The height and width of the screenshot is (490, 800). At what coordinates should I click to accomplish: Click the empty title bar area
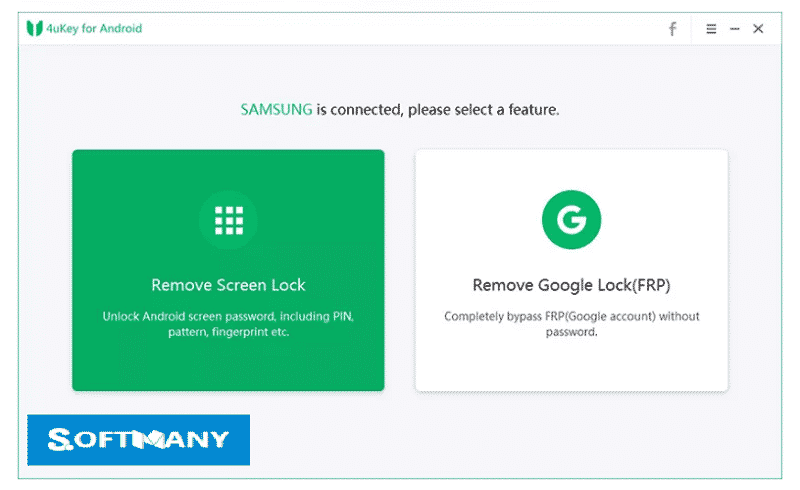403,29
